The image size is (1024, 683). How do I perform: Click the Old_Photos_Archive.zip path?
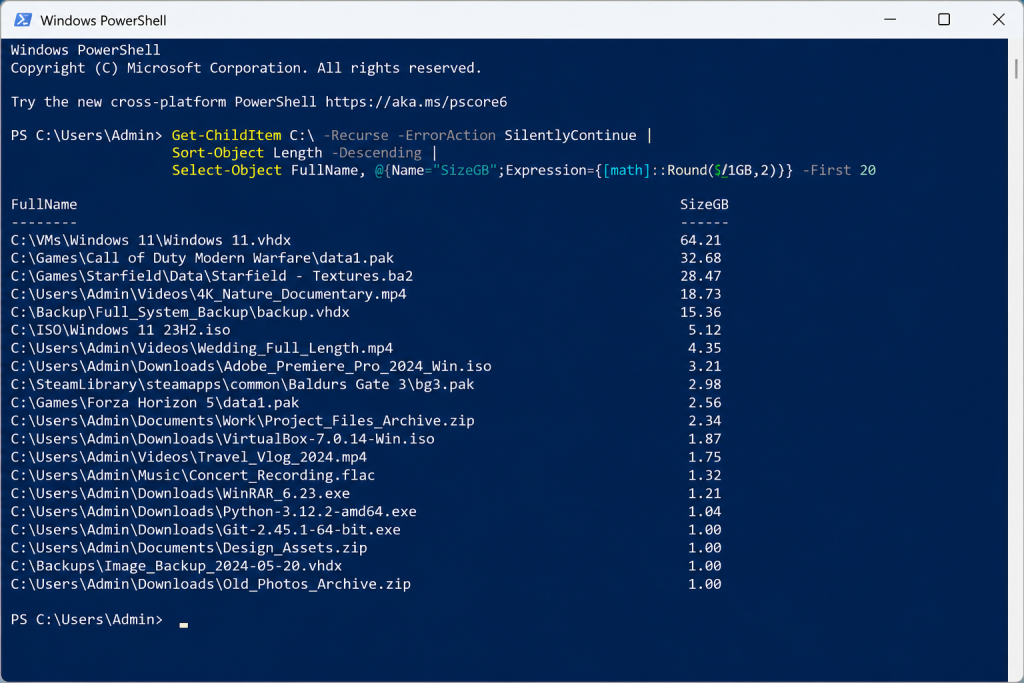pyautogui.click(x=211, y=584)
